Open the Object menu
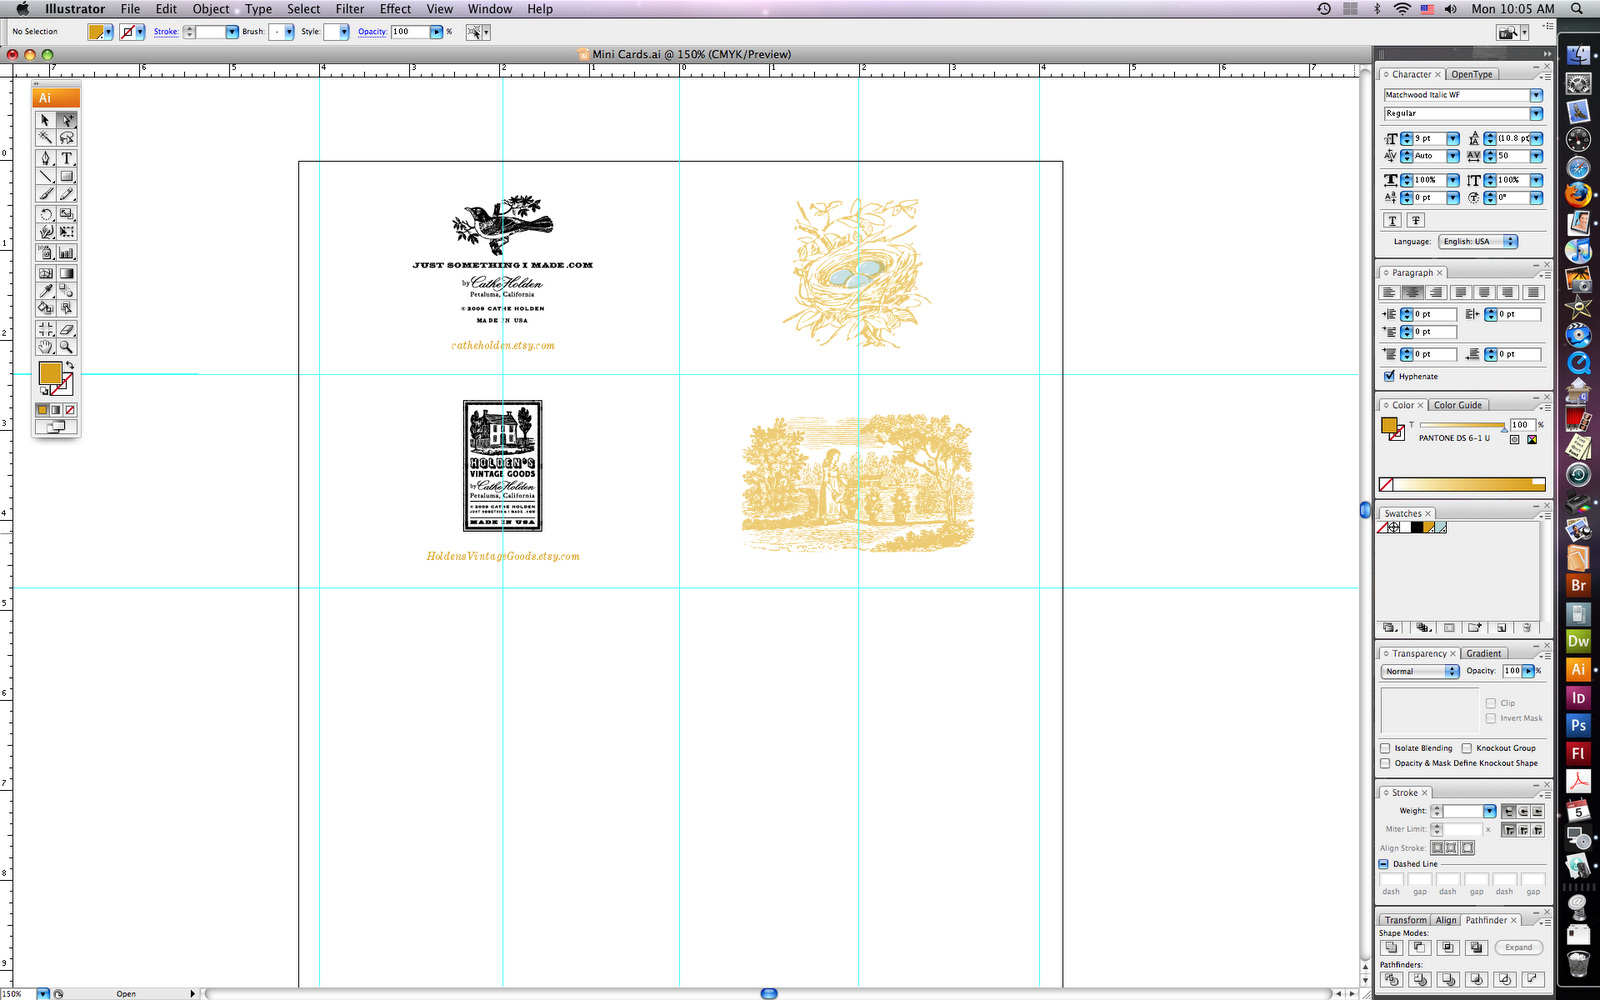 point(211,9)
